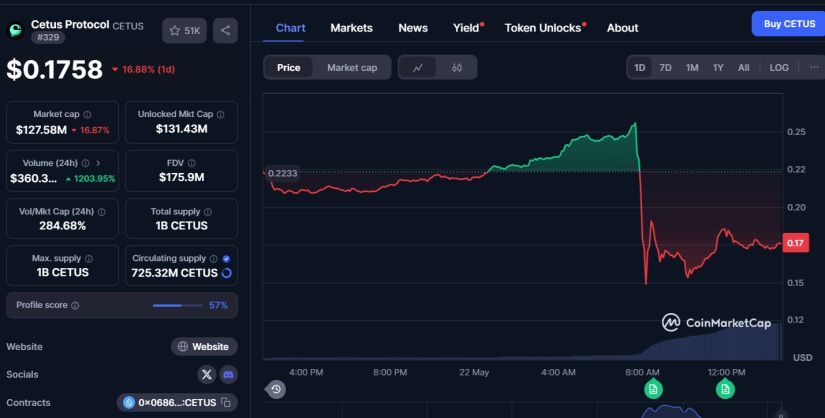Image resolution: width=825 pixels, height=418 pixels.
Task: Open the share icon button
Action: point(225,31)
